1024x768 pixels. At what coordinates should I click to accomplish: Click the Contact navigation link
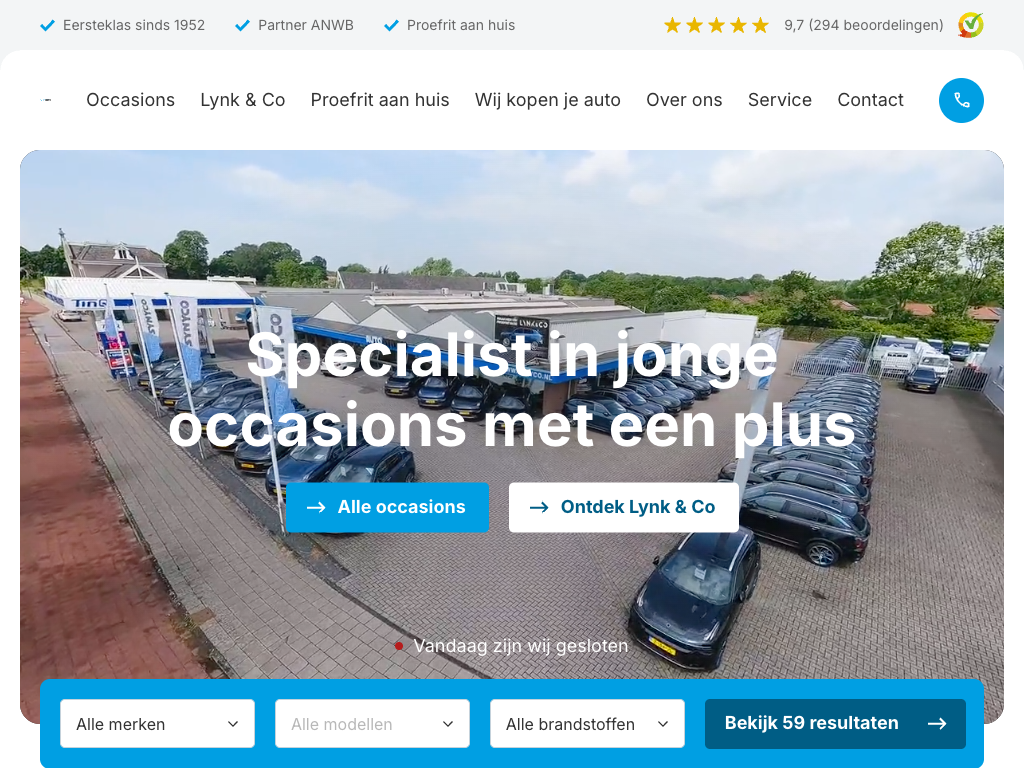(x=870, y=100)
